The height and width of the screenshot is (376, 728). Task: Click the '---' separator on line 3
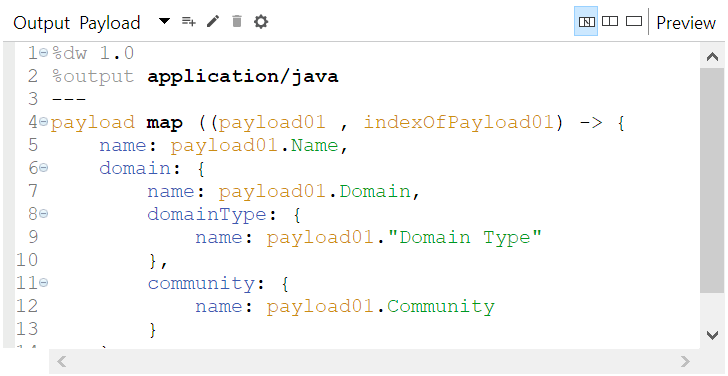[69, 100]
